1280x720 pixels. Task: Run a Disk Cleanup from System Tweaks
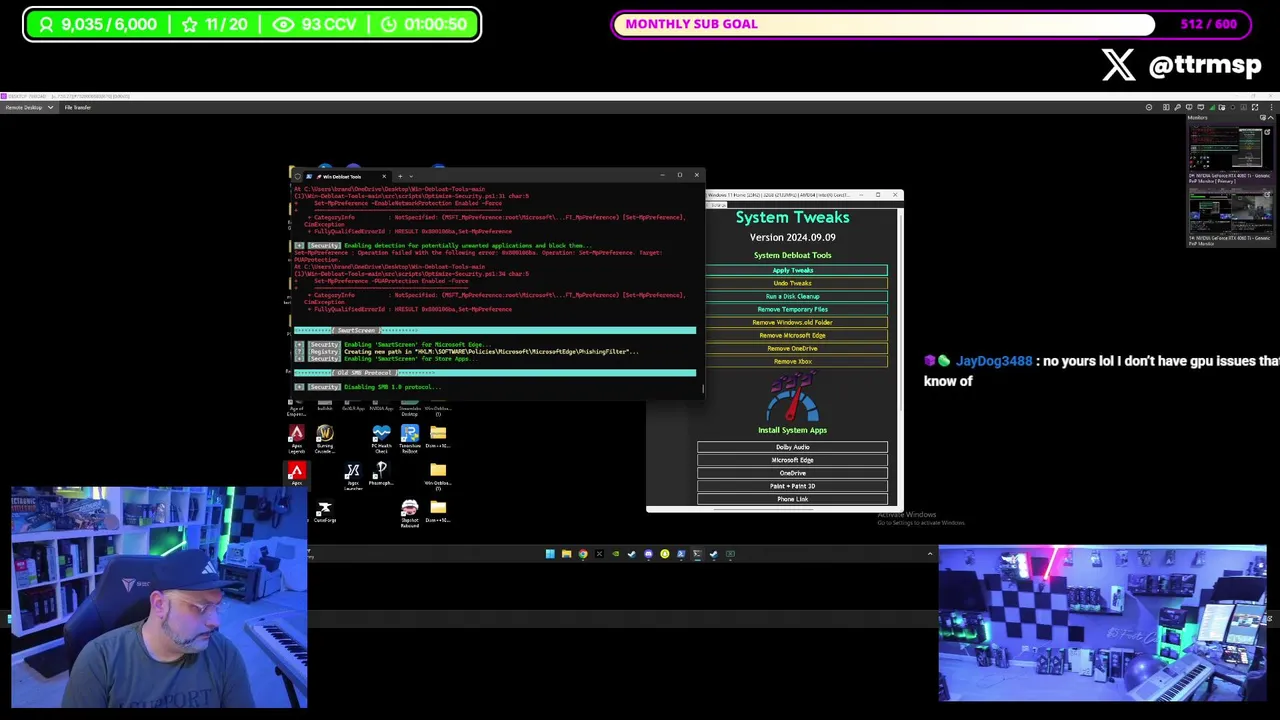(792, 296)
